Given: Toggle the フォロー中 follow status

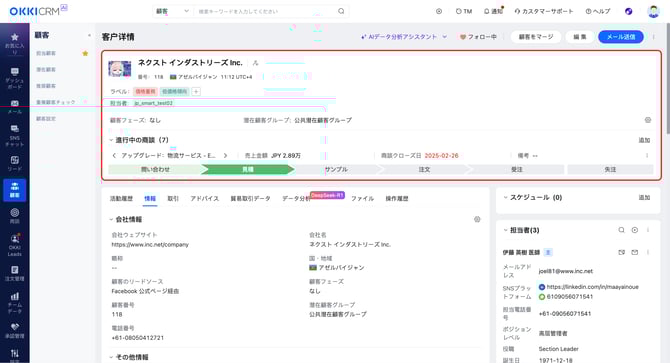Looking at the screenshot, I should [x=478, y=37].
